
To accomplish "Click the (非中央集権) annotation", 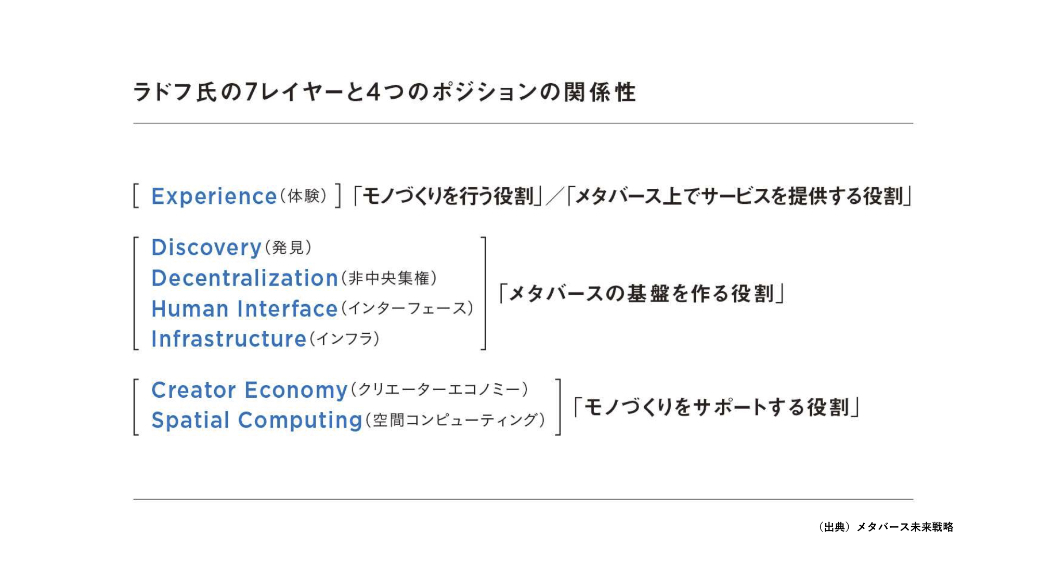I will click(389, 278).
